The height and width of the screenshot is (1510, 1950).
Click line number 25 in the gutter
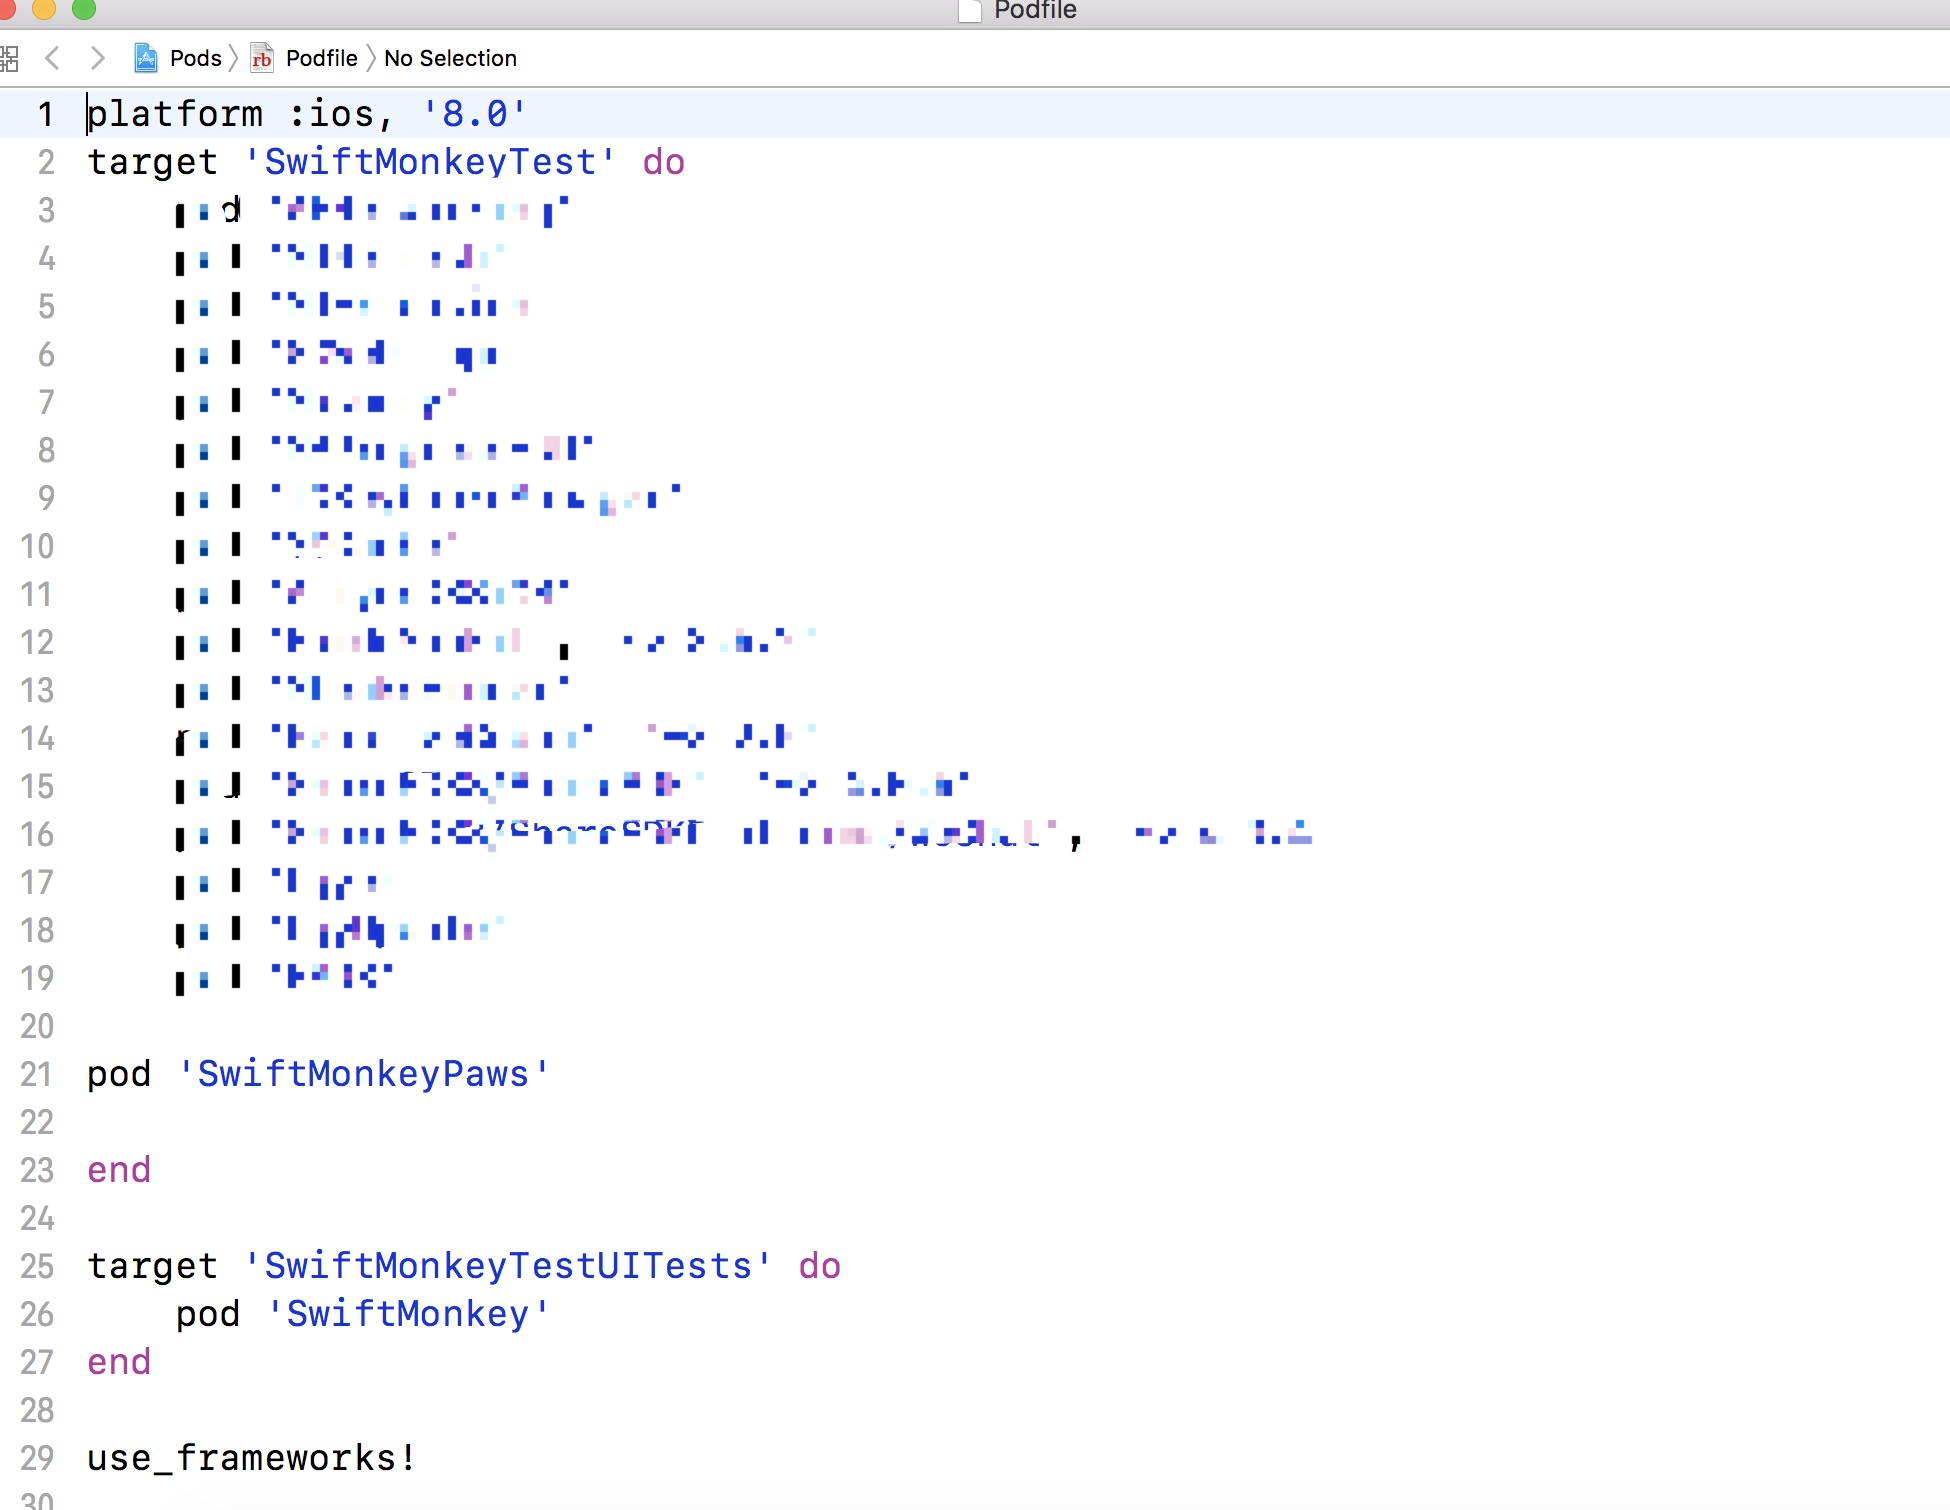(37, 1266)
